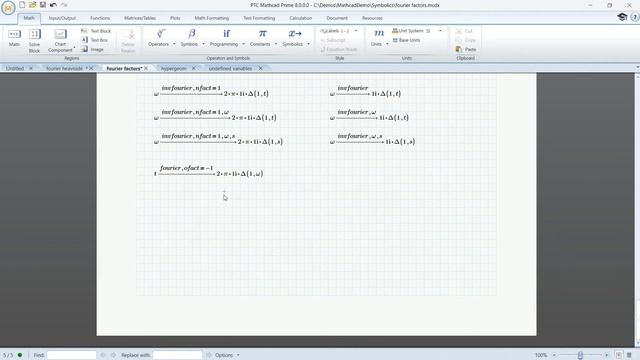Image resolution: width=640 pixels, height=360 pixels.
Task: Switch to the Untitled worksheet tab
Action: pos(15,68)
